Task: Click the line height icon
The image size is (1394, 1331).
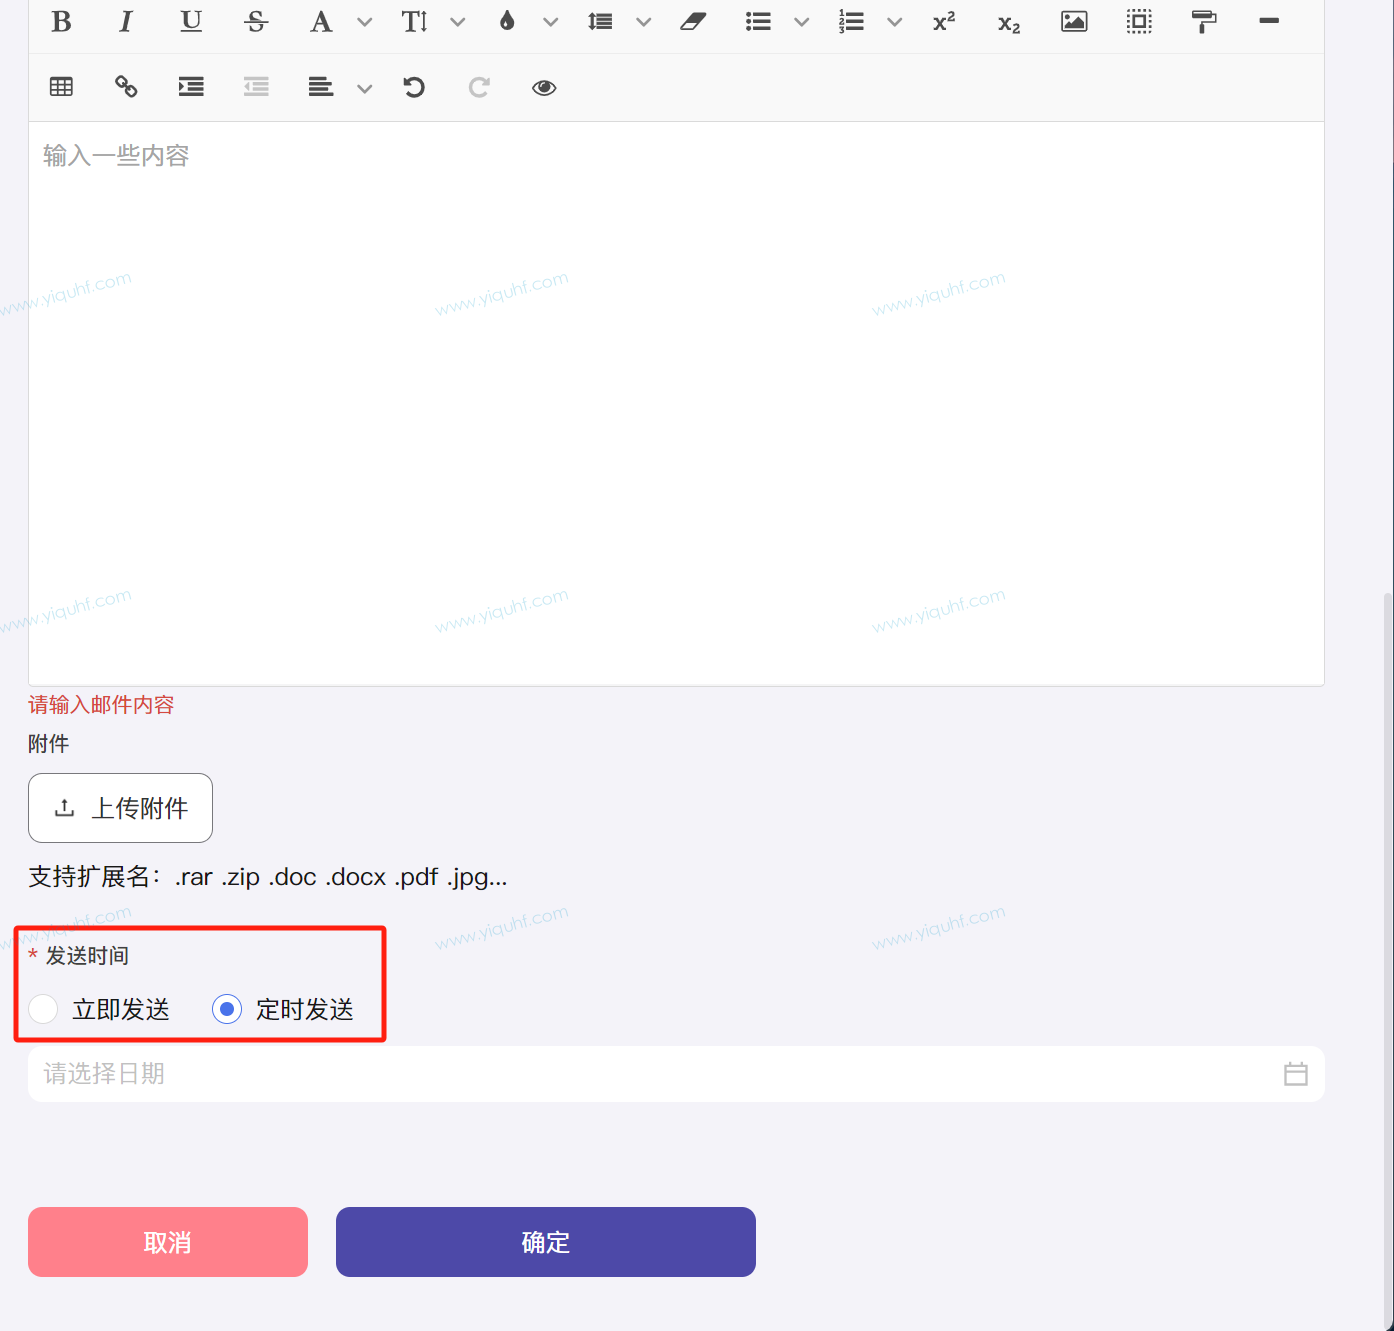Action: (600, 21)
